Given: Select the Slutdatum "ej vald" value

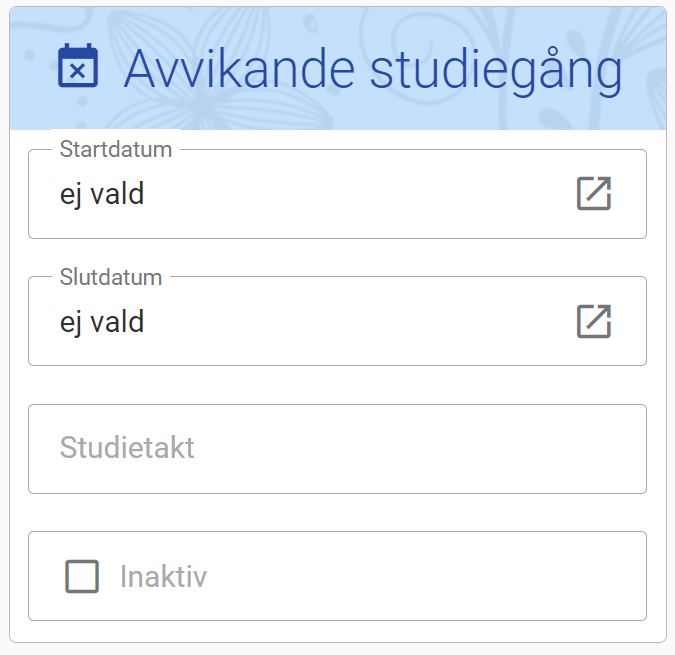Looking at the screenshot, I should coord(102,322).
